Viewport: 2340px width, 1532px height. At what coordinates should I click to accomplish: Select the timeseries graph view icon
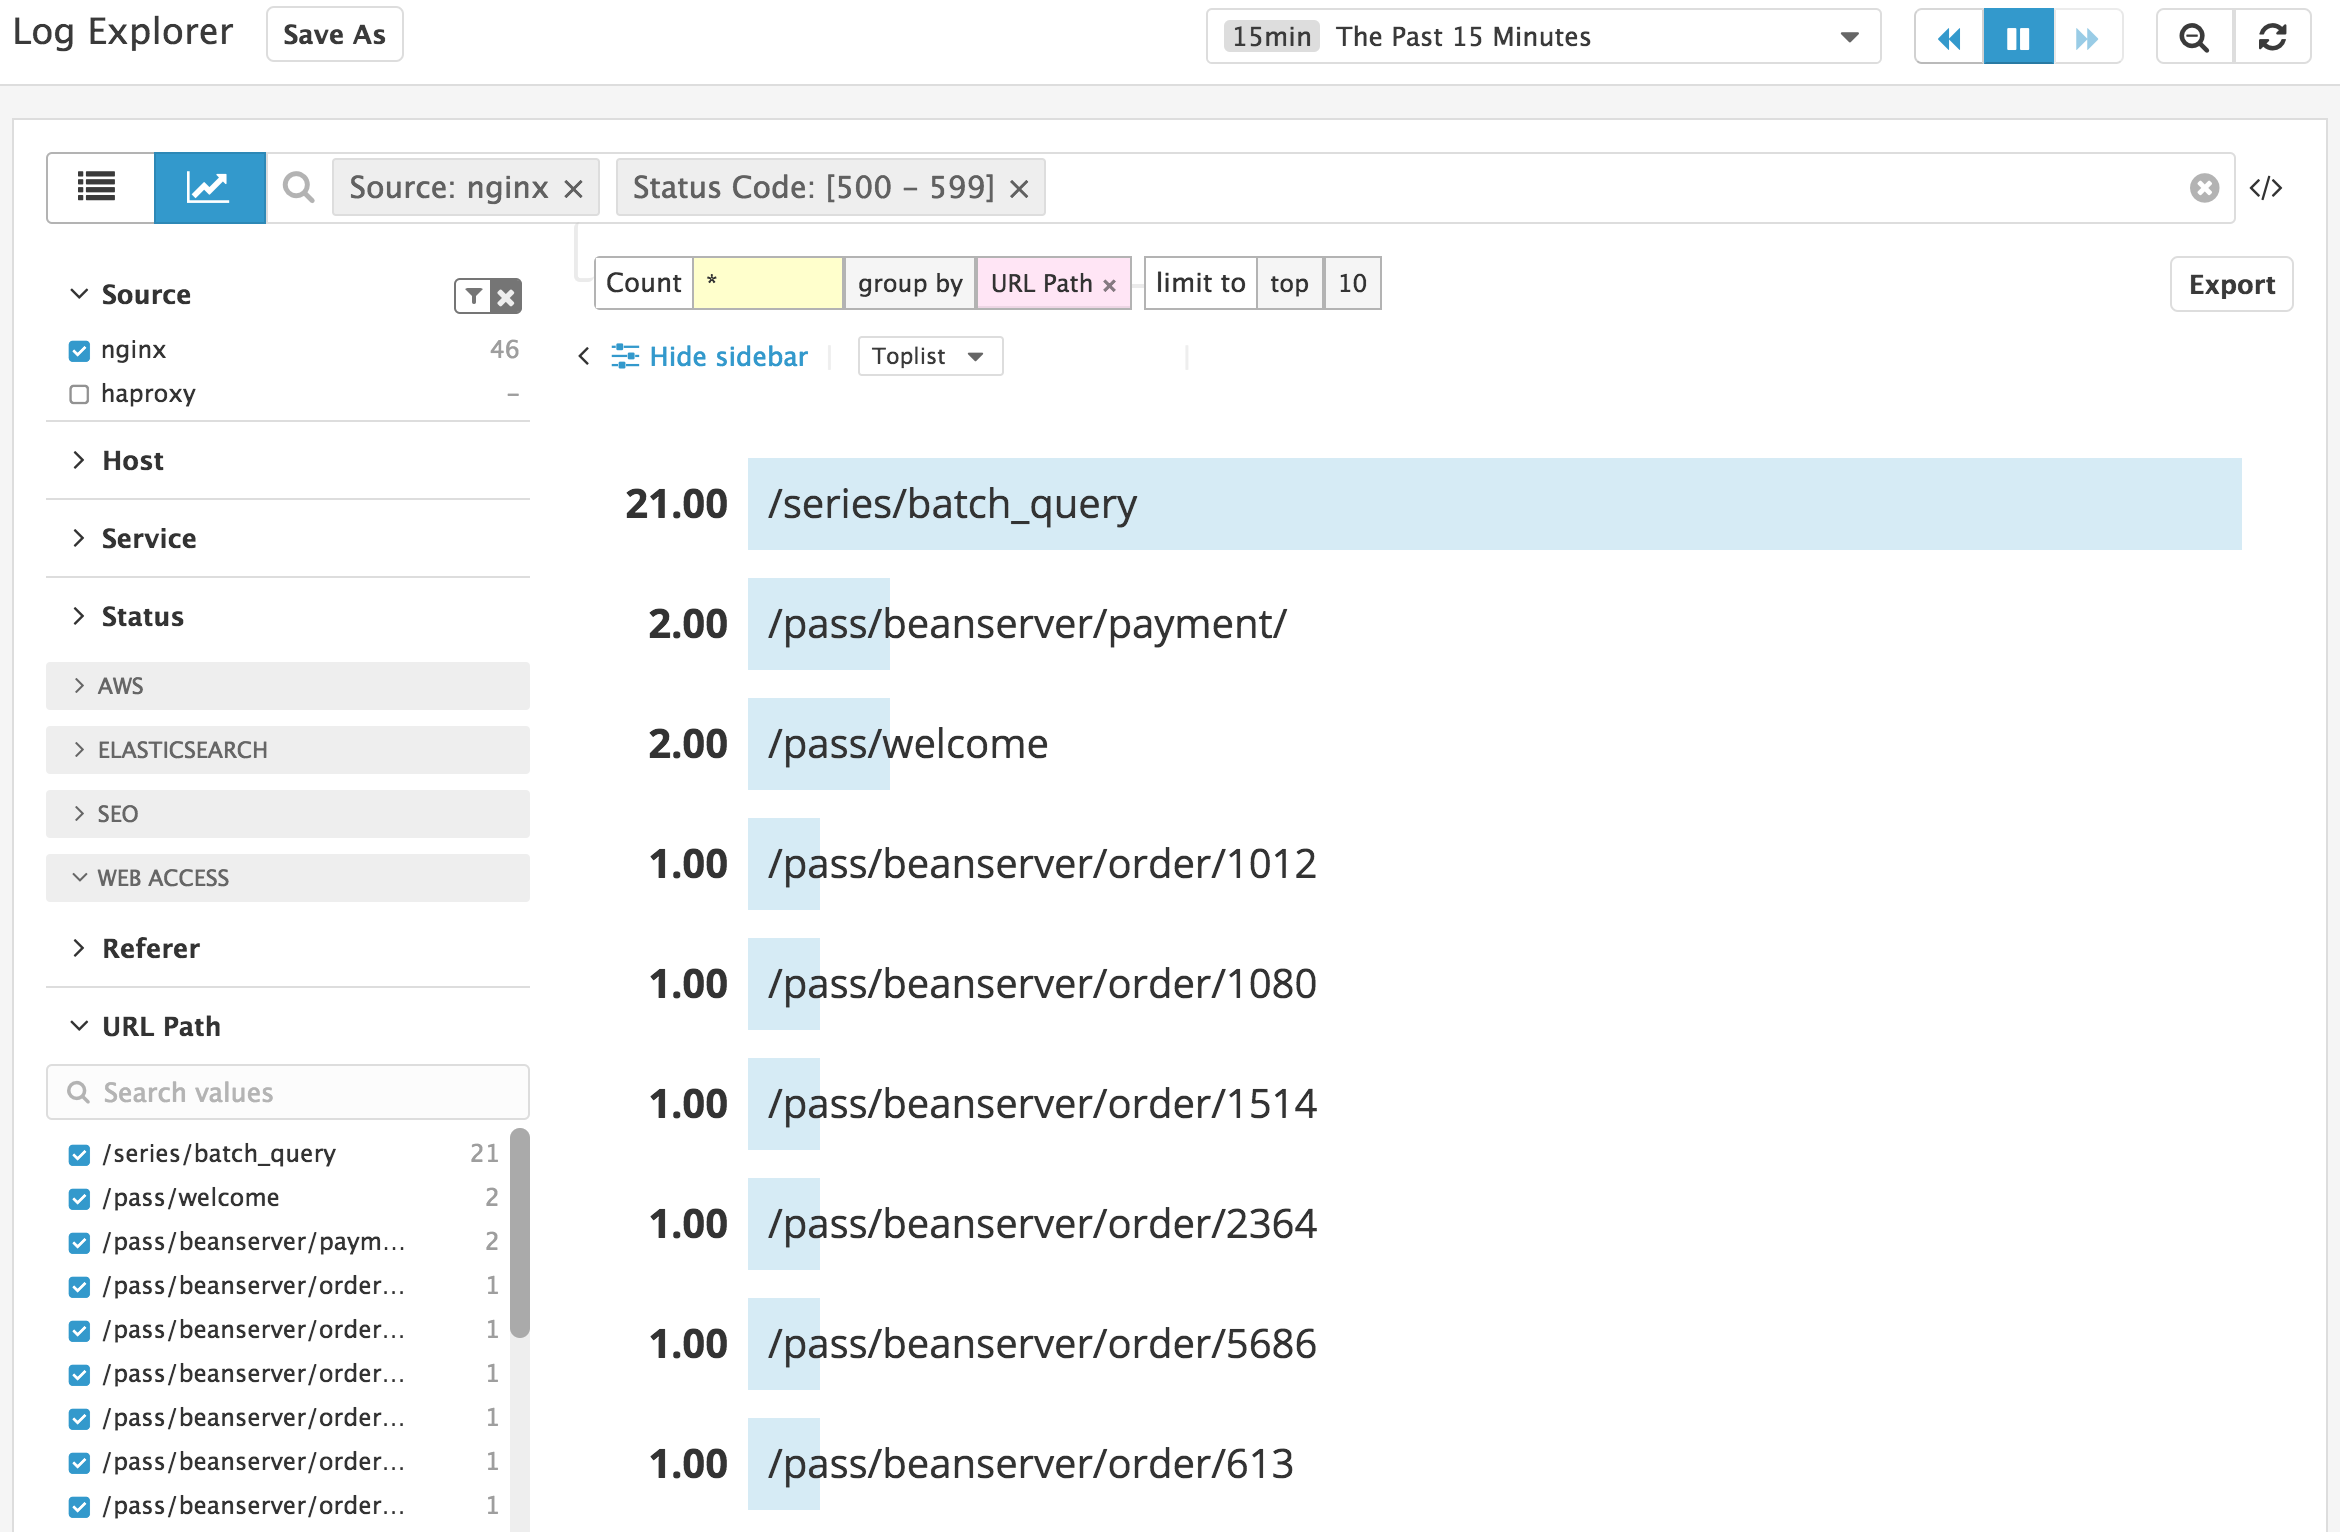click(x=209, y=187)
